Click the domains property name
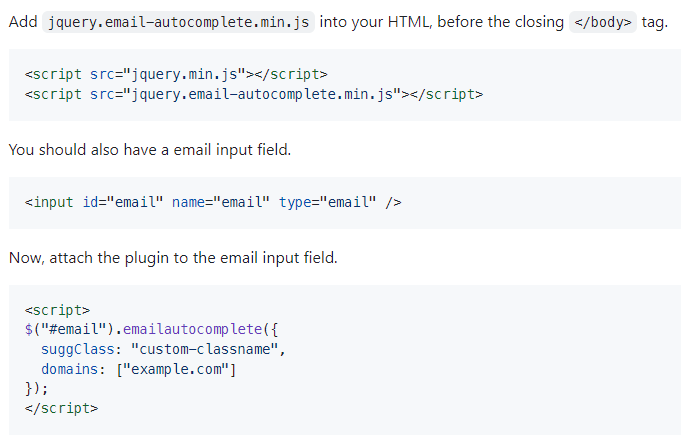 pyautogui.click(x=69, y=369)
